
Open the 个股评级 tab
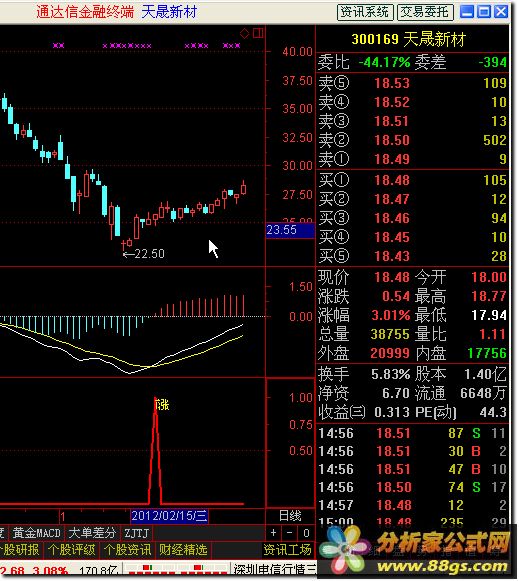coord(71,550)
